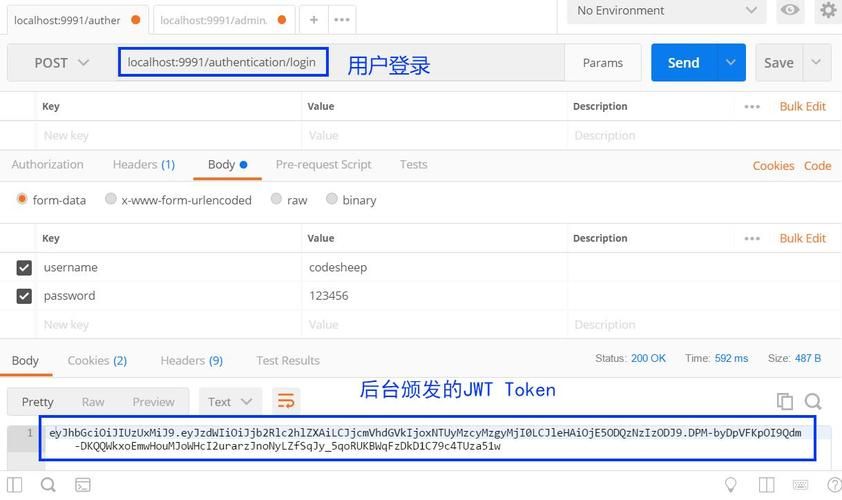Expand the Send button arrow menu
Image resolution: width=842 pixels, height=500 pixels.
pos(730,62)
